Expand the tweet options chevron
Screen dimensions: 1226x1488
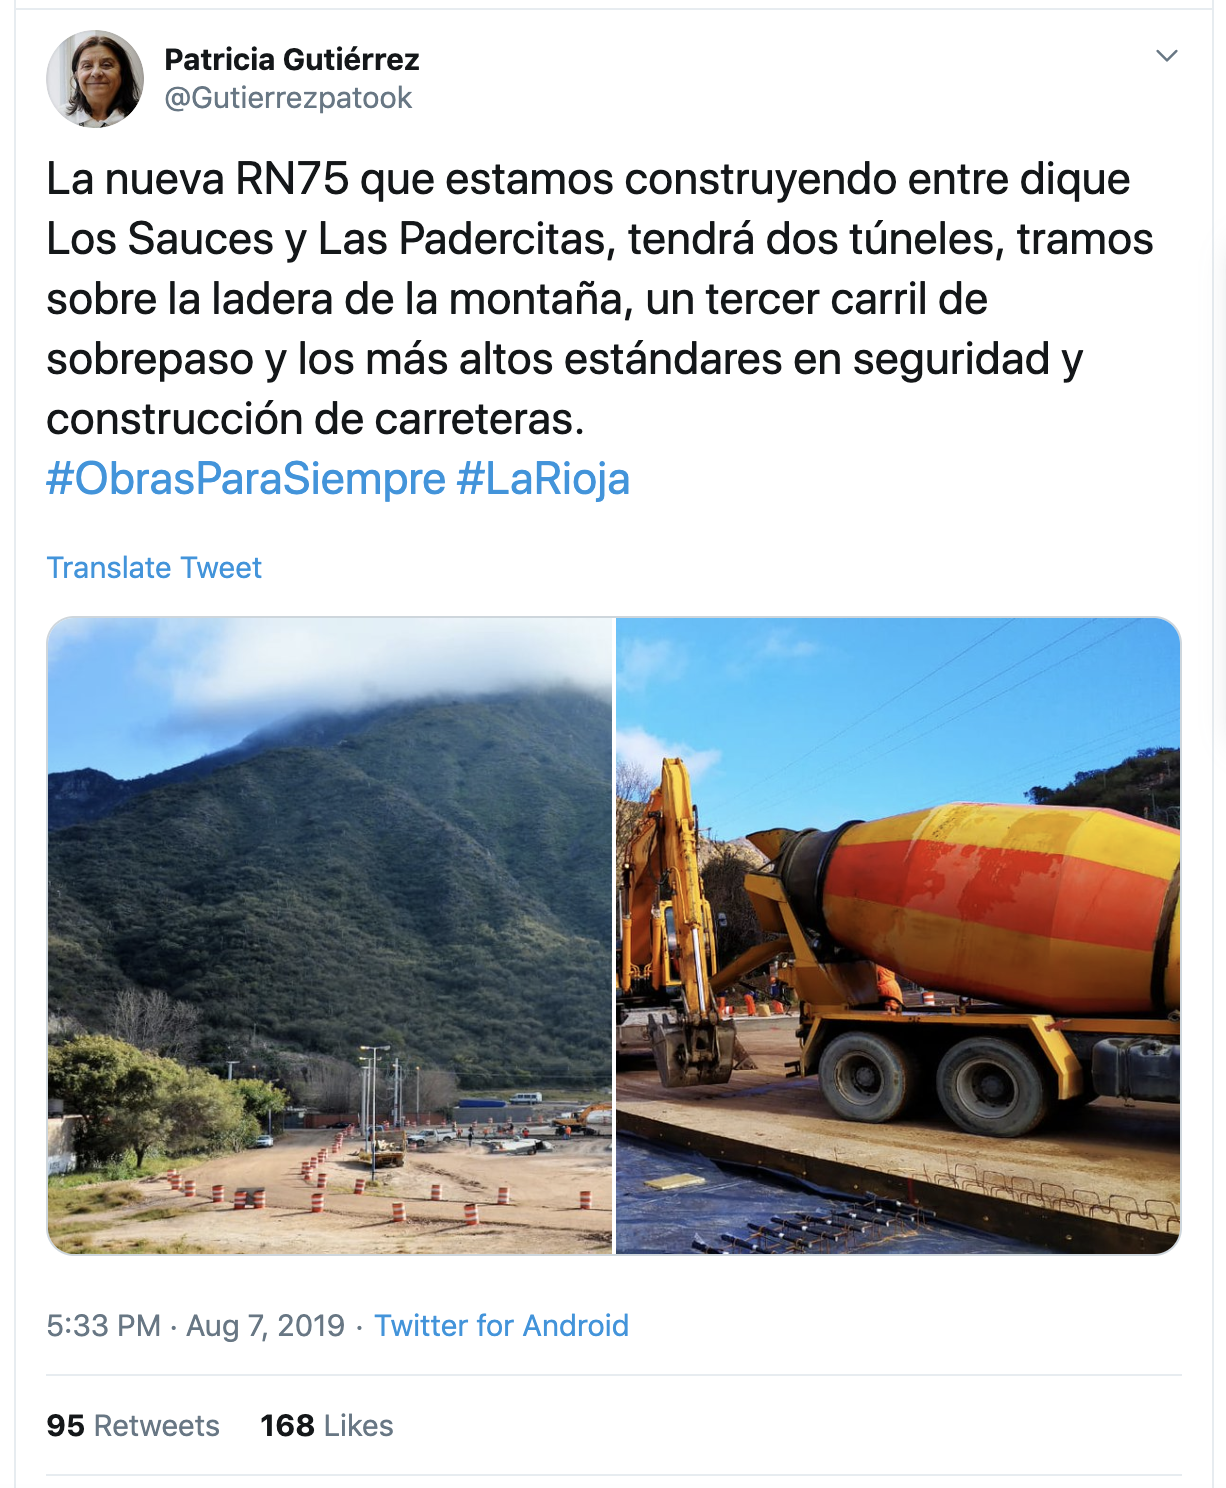click(1166, 56)
